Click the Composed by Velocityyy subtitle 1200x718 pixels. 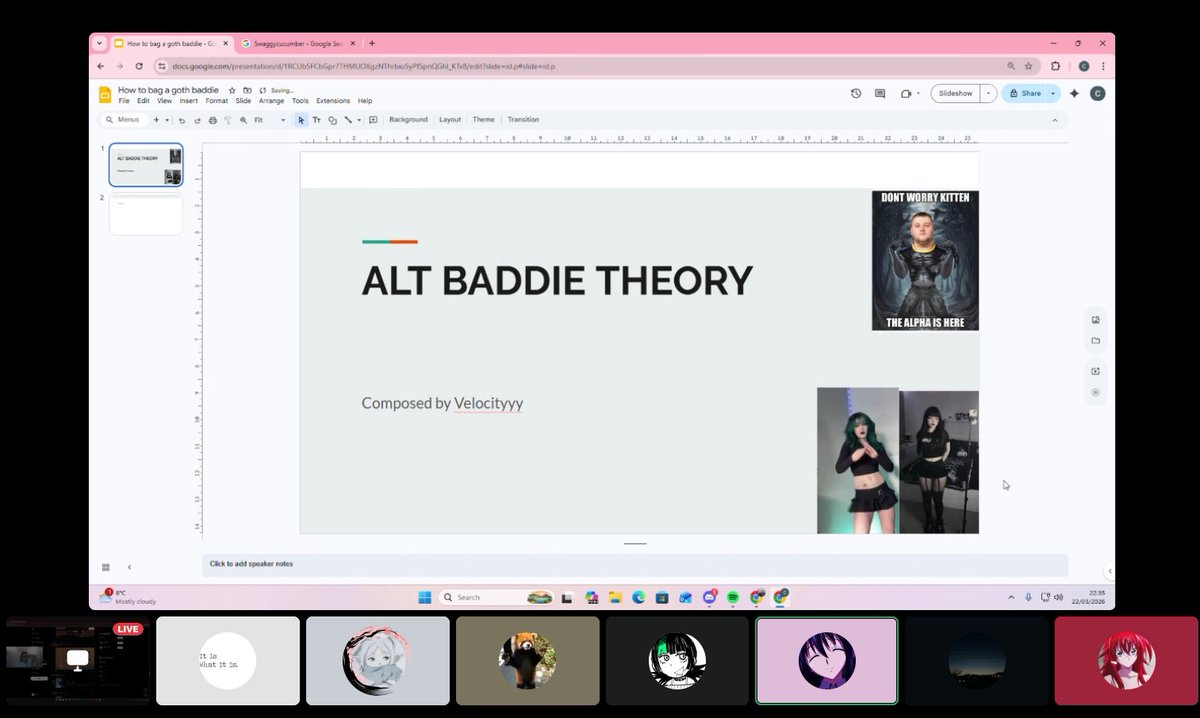442,404
